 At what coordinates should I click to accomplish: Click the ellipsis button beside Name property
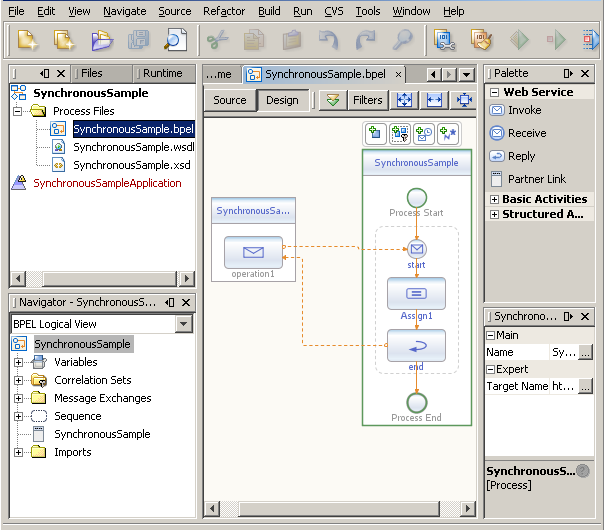pos(586,352)
